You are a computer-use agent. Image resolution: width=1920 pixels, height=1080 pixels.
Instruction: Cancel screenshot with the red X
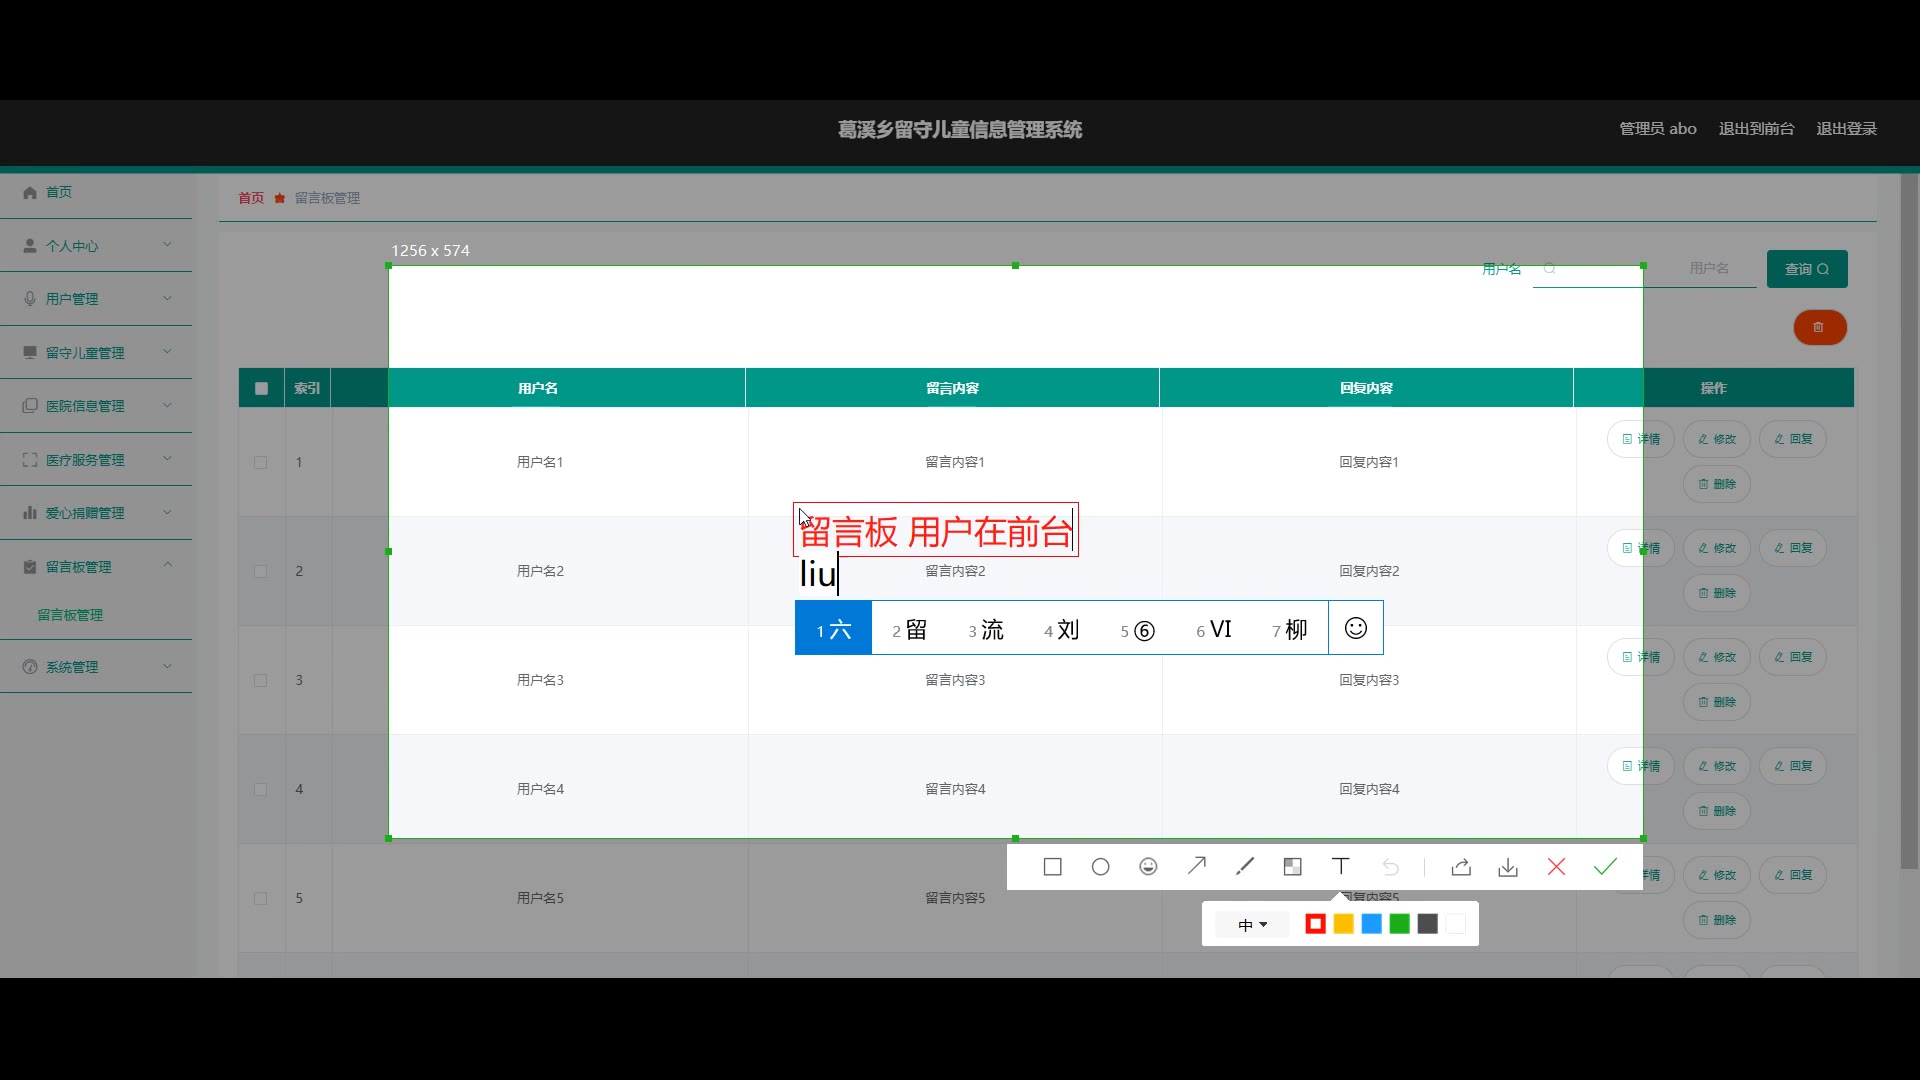[1556, 867]
